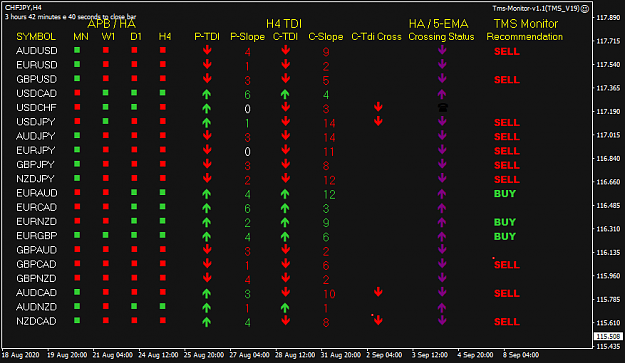Click EURGBP green C-TDI up arrow
Screen dimensions: 625x363
285,236
